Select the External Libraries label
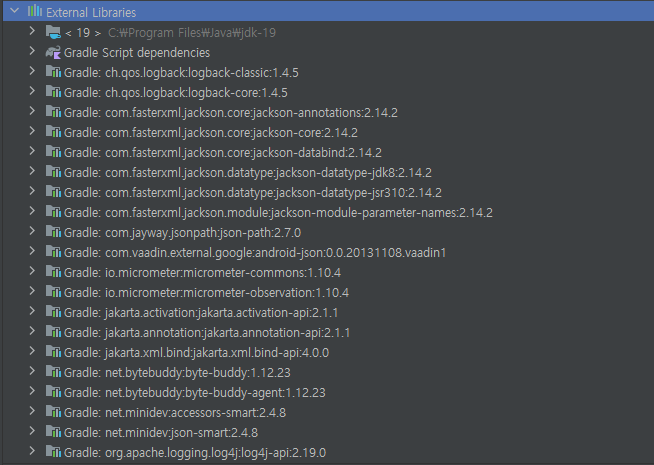654x465 pixels. pyautogui.click(x=91, y=13)
